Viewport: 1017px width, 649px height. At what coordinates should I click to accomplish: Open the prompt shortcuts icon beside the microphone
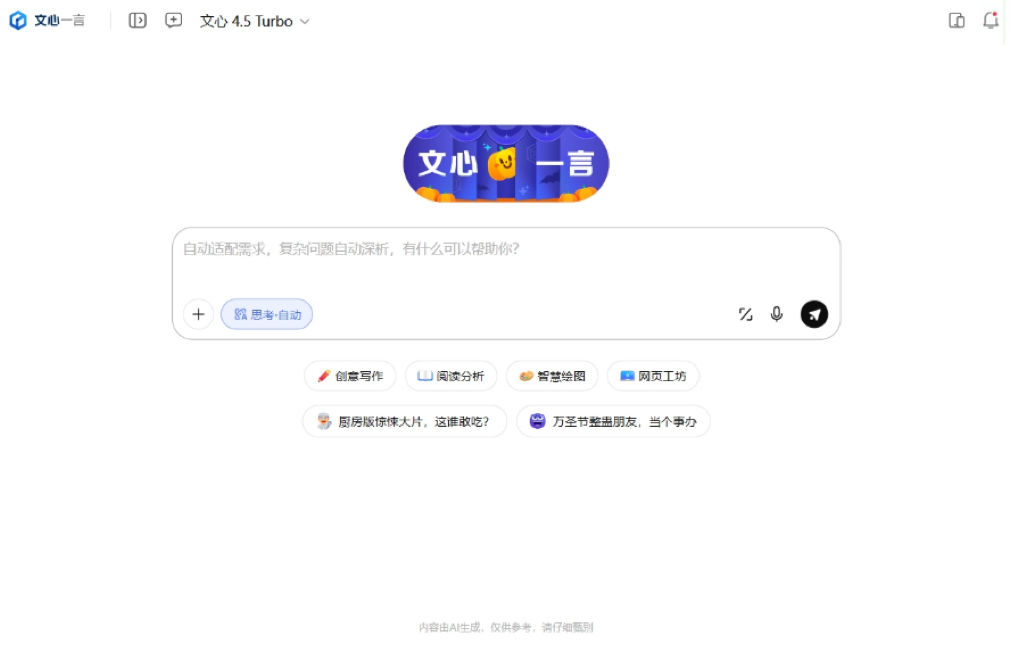(x=745, y=314)
